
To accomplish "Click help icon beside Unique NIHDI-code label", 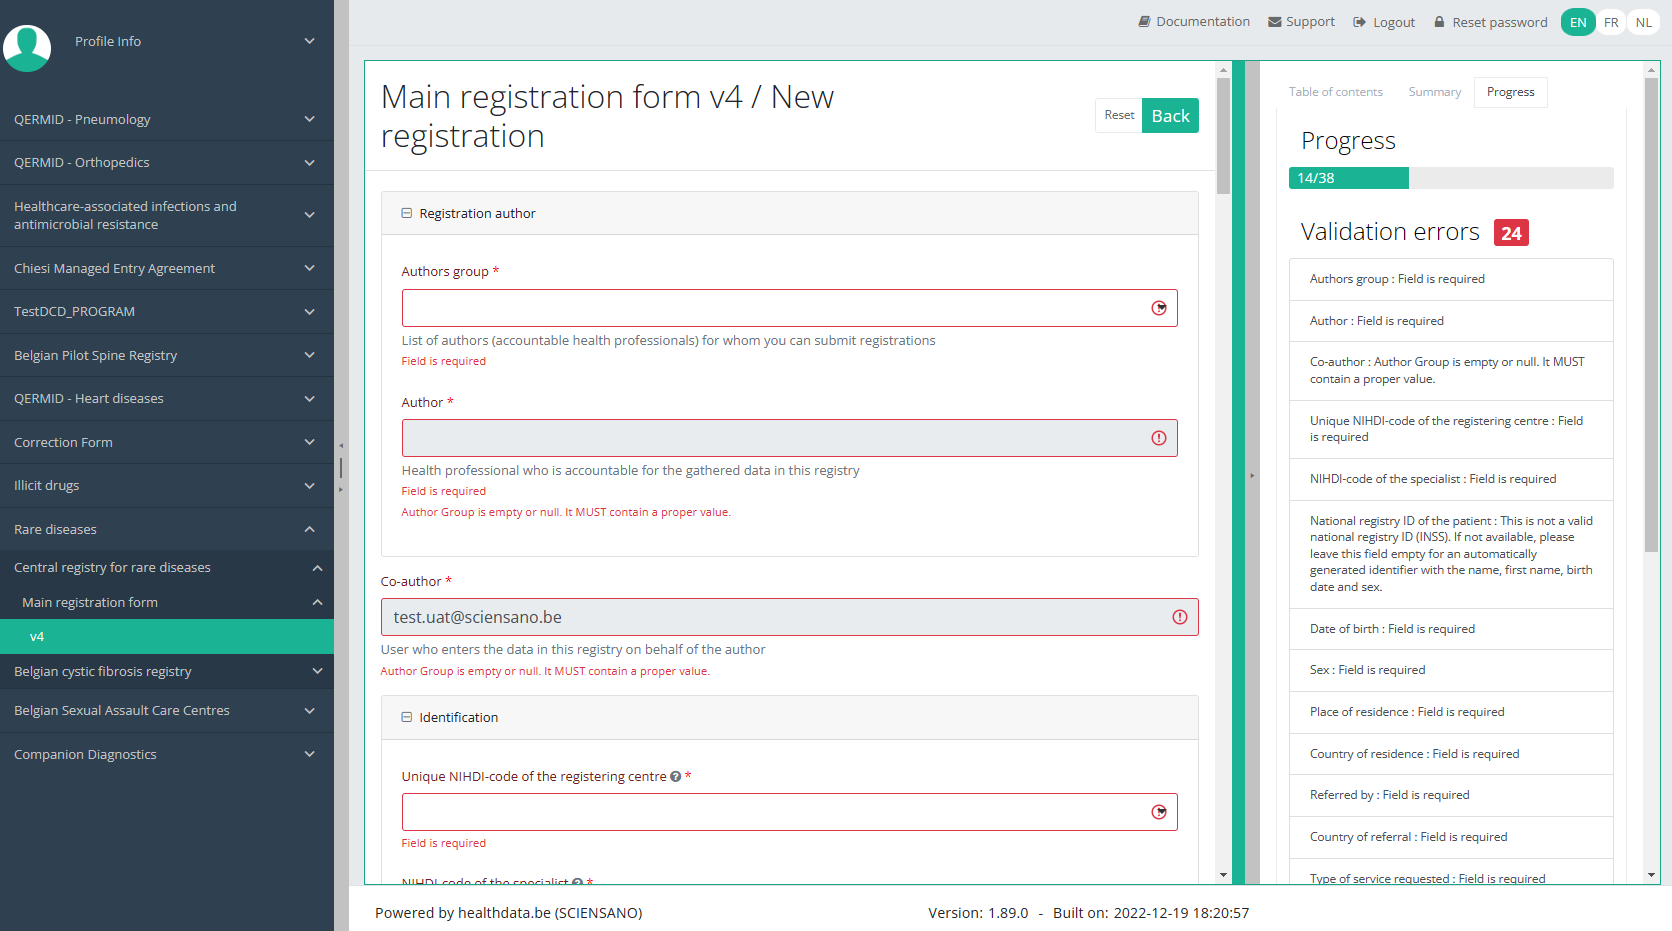I will coord(676,777).
